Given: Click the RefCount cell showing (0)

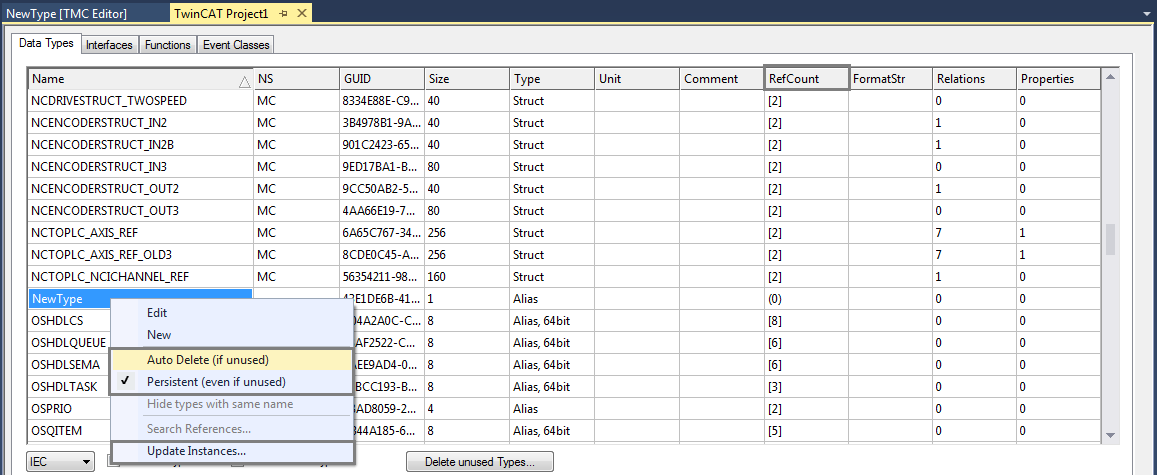Looking at the screenshot, I should point(807,299).
